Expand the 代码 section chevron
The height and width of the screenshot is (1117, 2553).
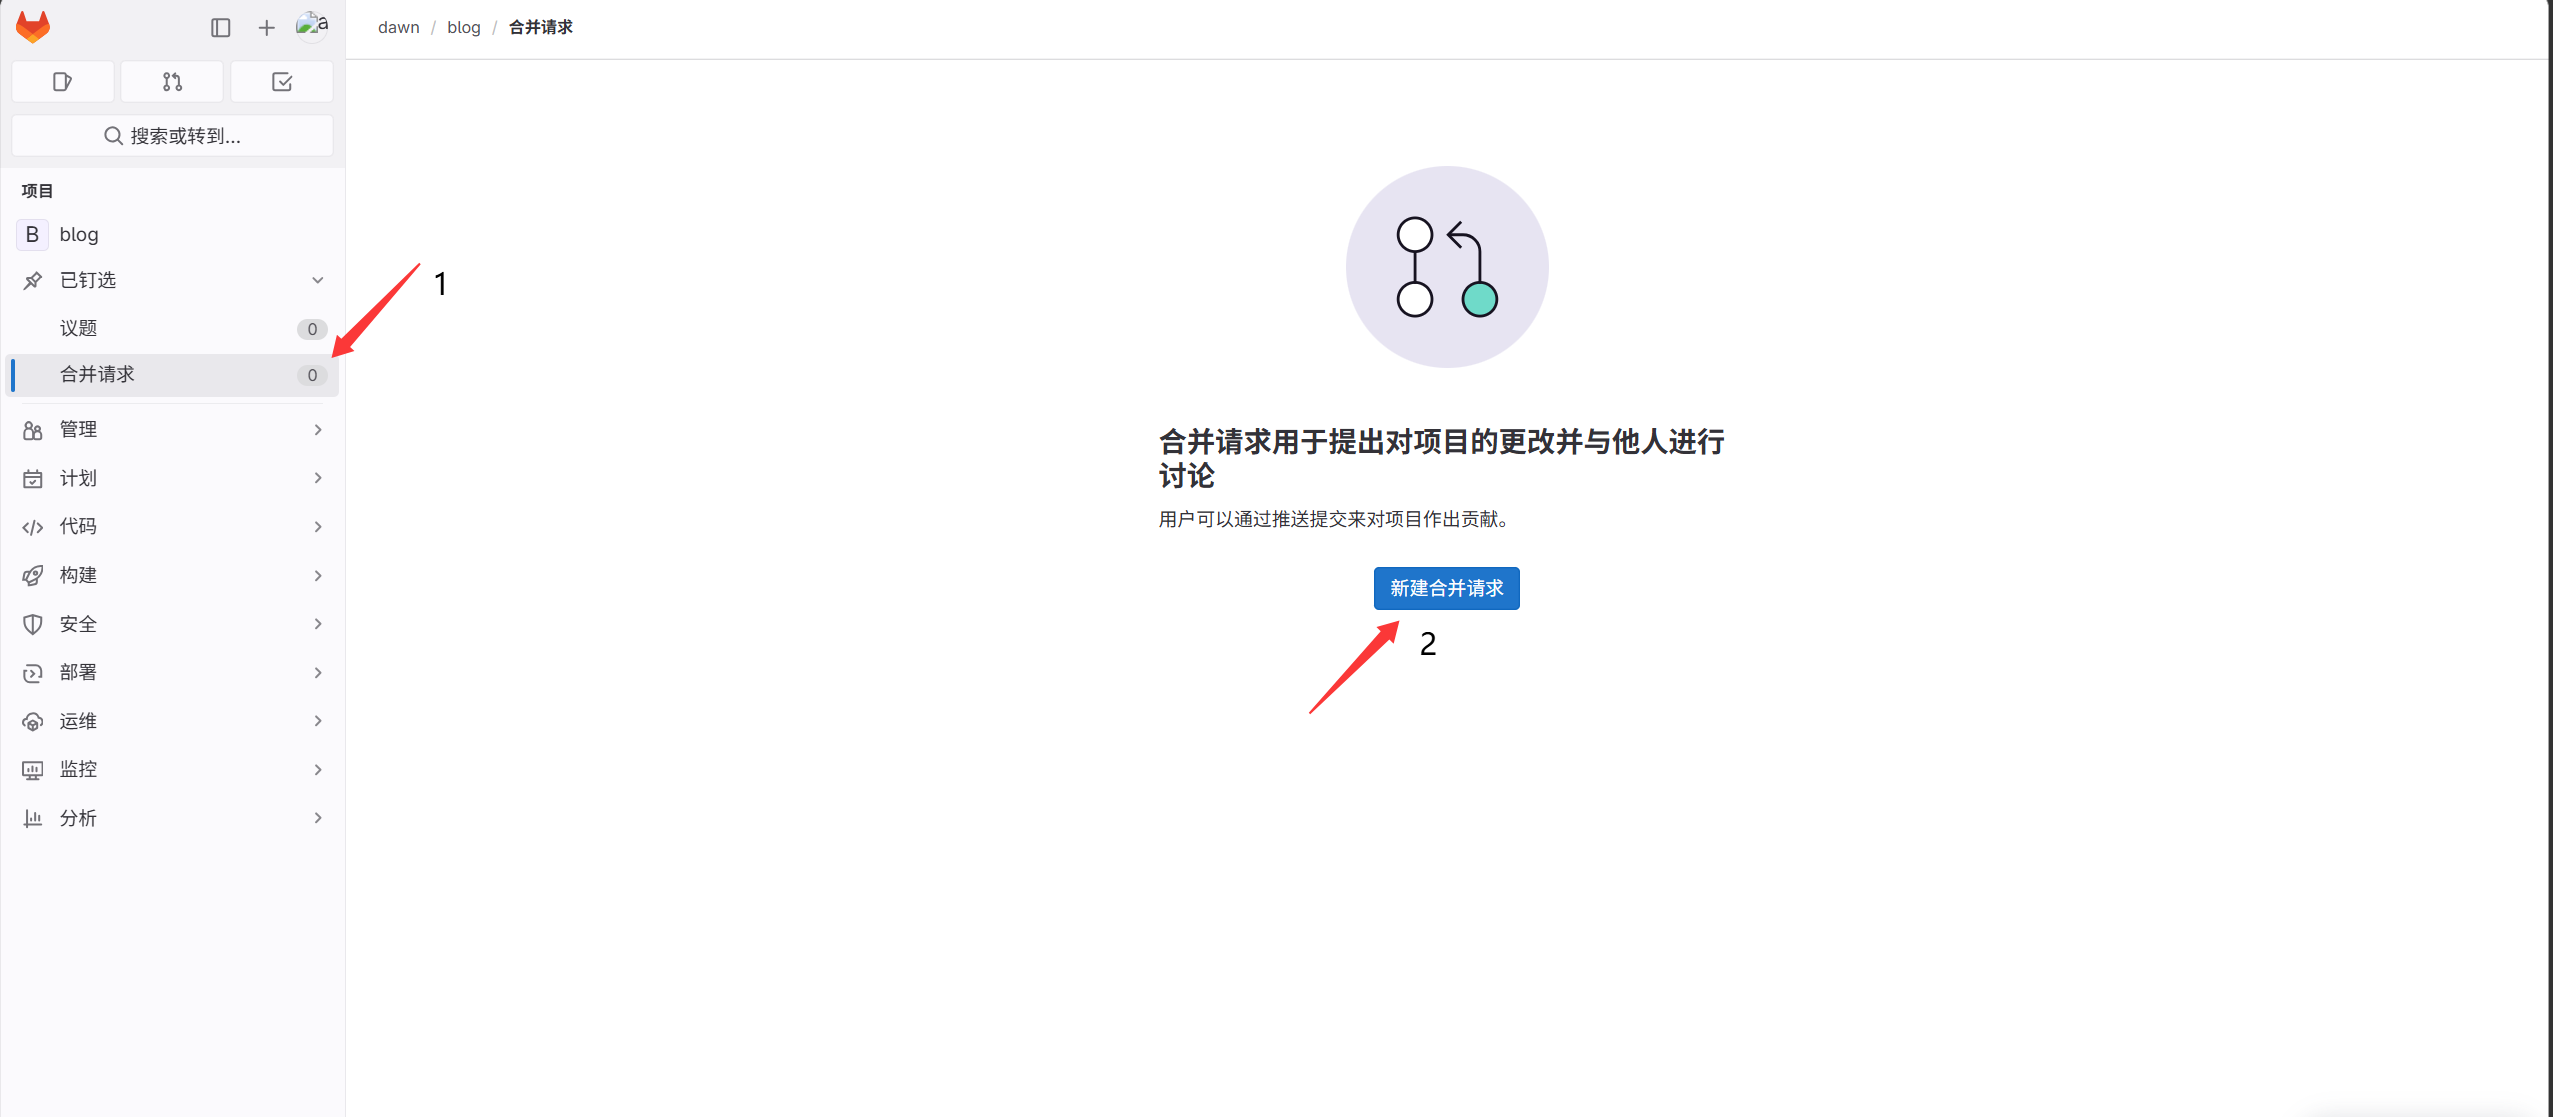click(x=318, y=527)
